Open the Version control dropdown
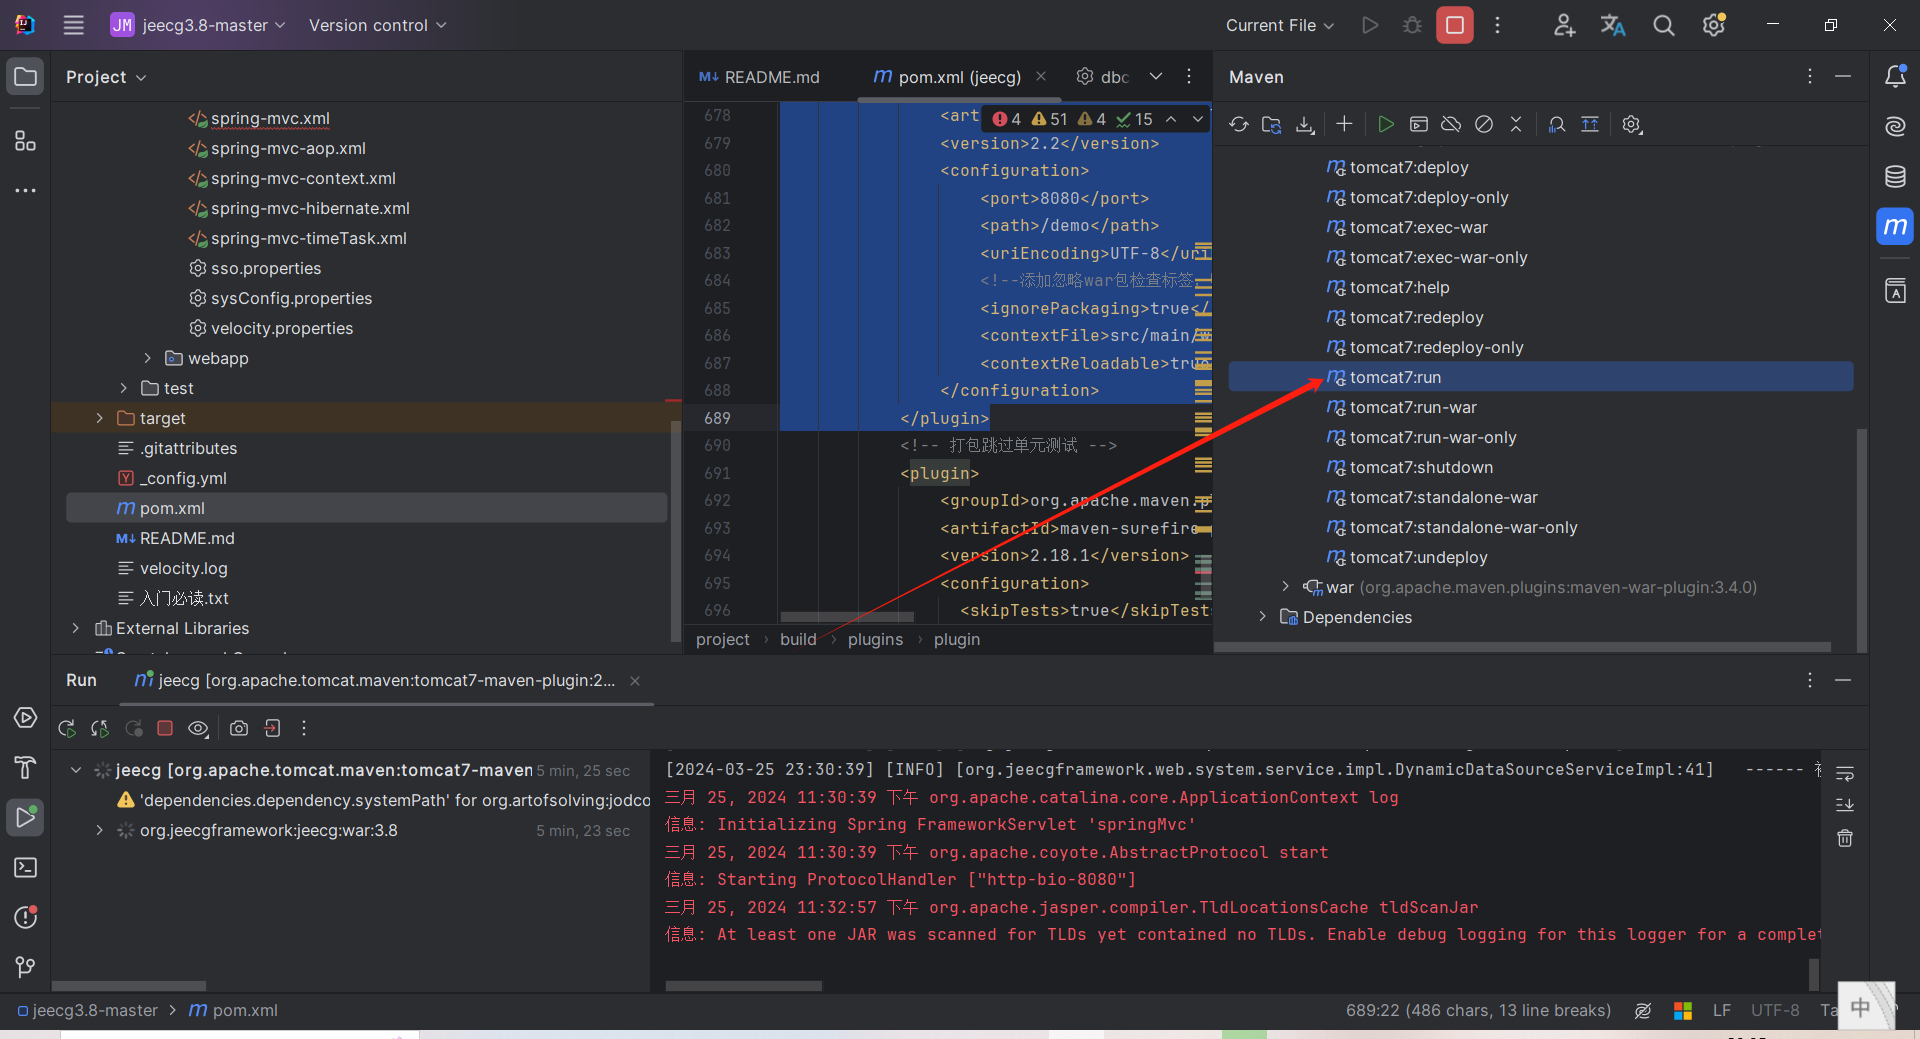Screen dimensions: 1920x1039 [x=377, y=25]
